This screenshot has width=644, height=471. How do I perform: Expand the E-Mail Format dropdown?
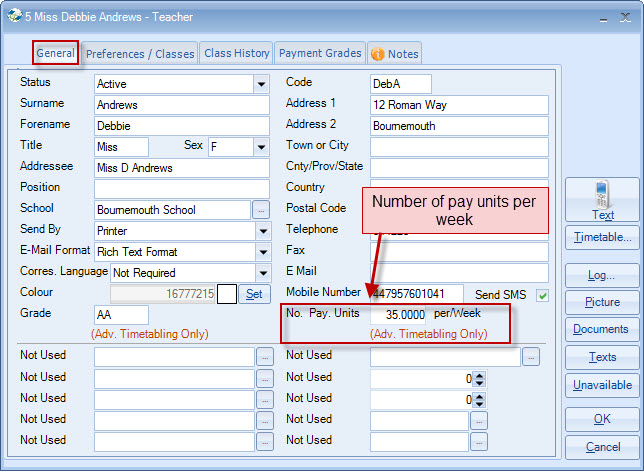point(261,252)
